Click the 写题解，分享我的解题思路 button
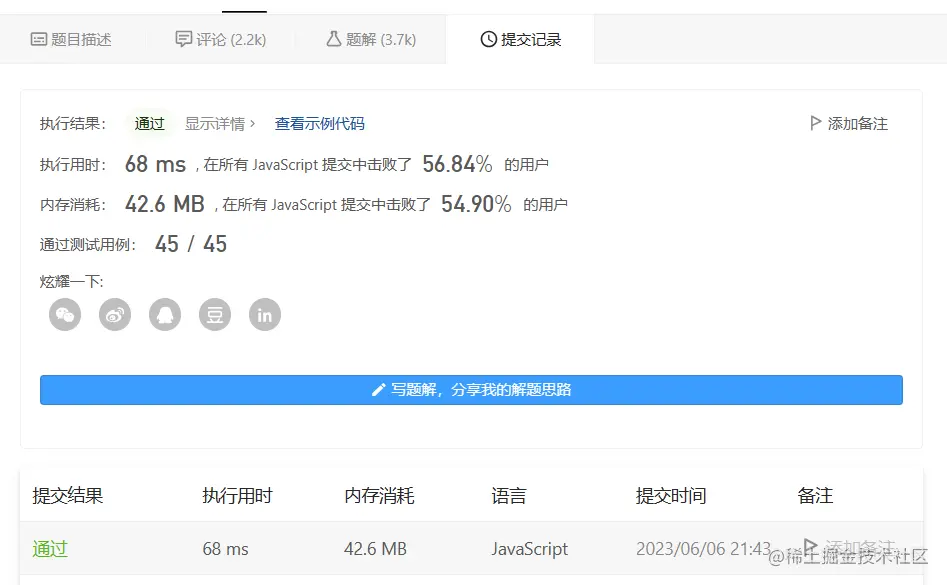 coord(471,390)
